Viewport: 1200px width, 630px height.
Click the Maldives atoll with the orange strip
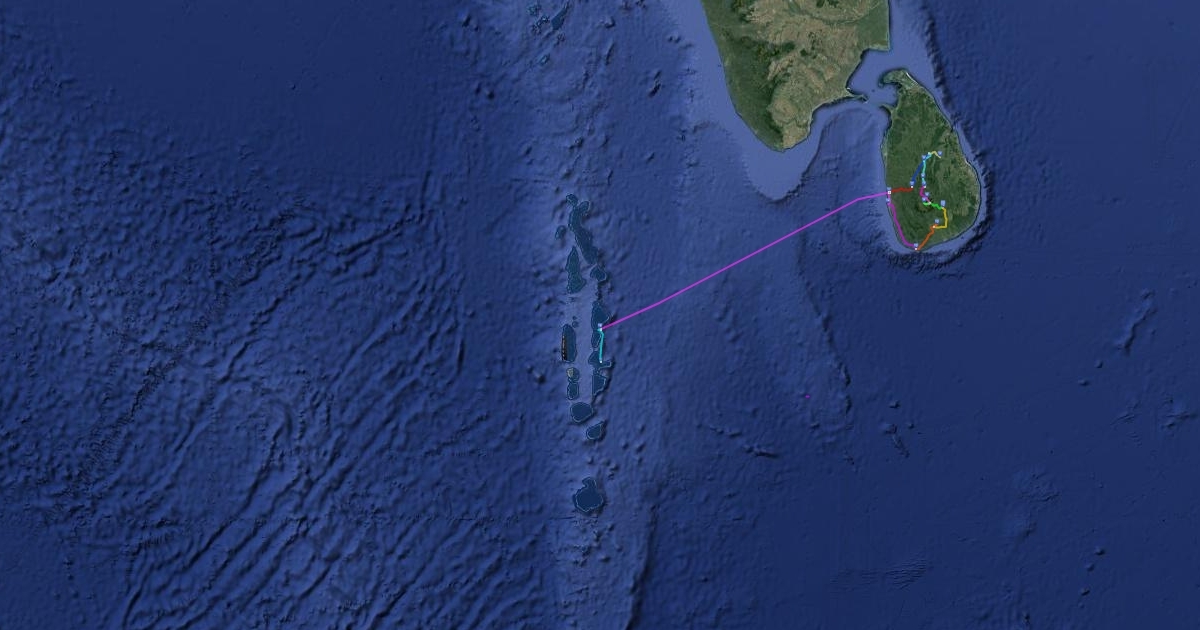566,343
